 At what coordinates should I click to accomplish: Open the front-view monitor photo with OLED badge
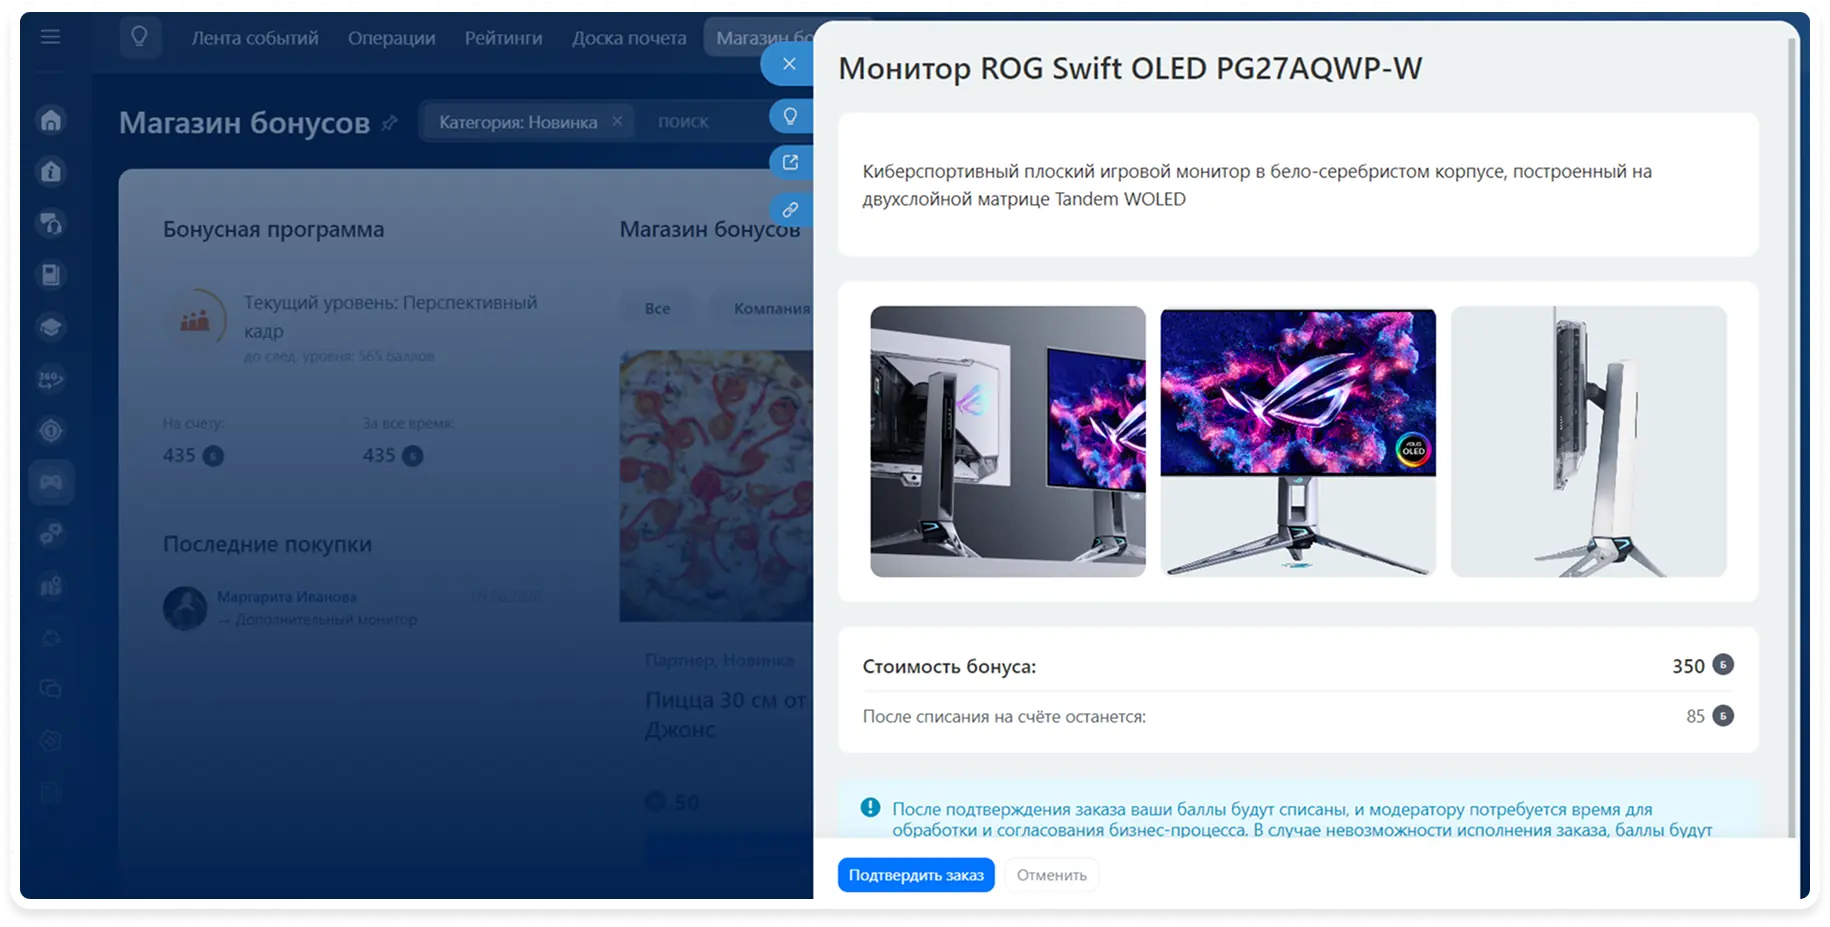(x=1298, y=441)
